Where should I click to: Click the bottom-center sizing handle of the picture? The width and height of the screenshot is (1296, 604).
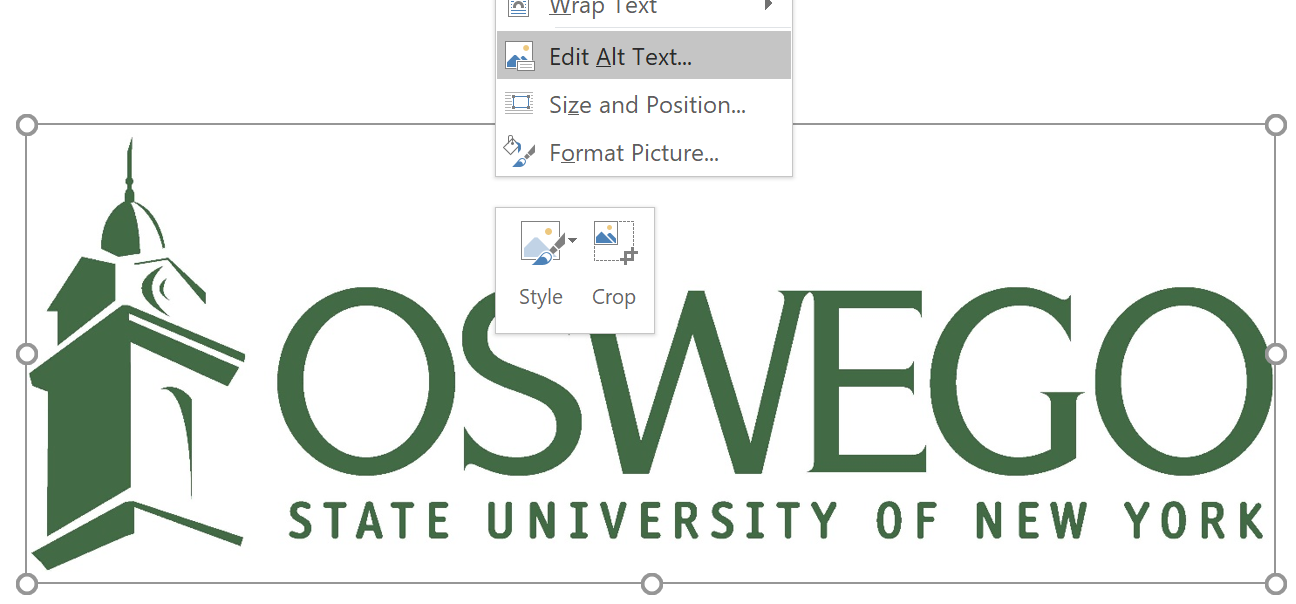651,583
